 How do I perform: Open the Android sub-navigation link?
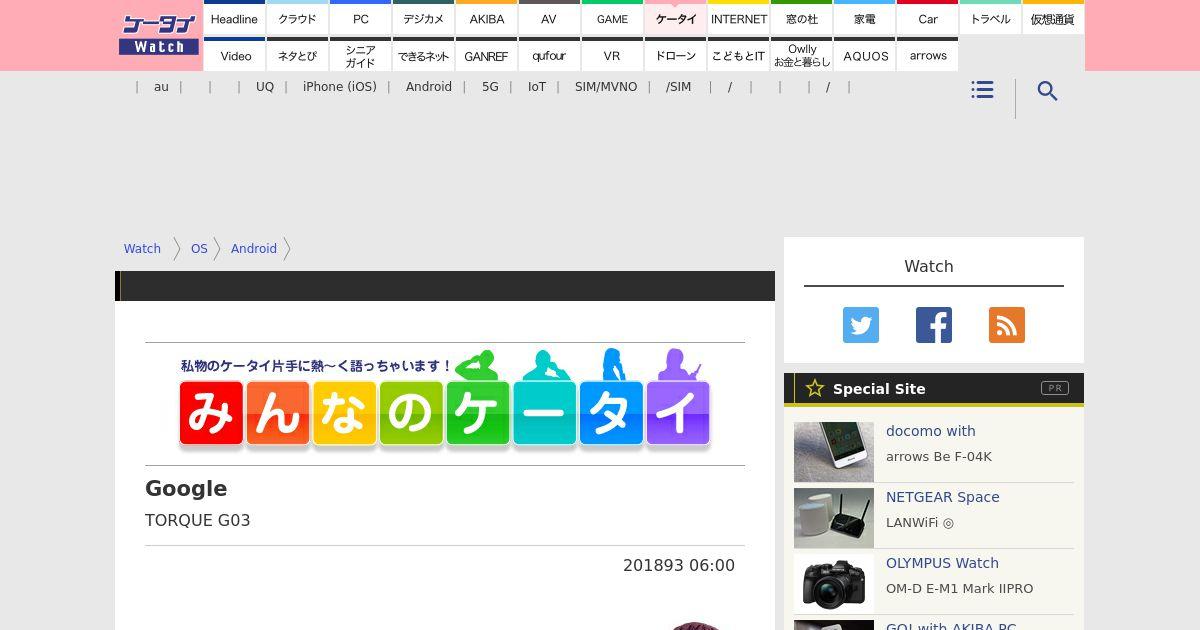pyautogui.click(x=429, y=87)
